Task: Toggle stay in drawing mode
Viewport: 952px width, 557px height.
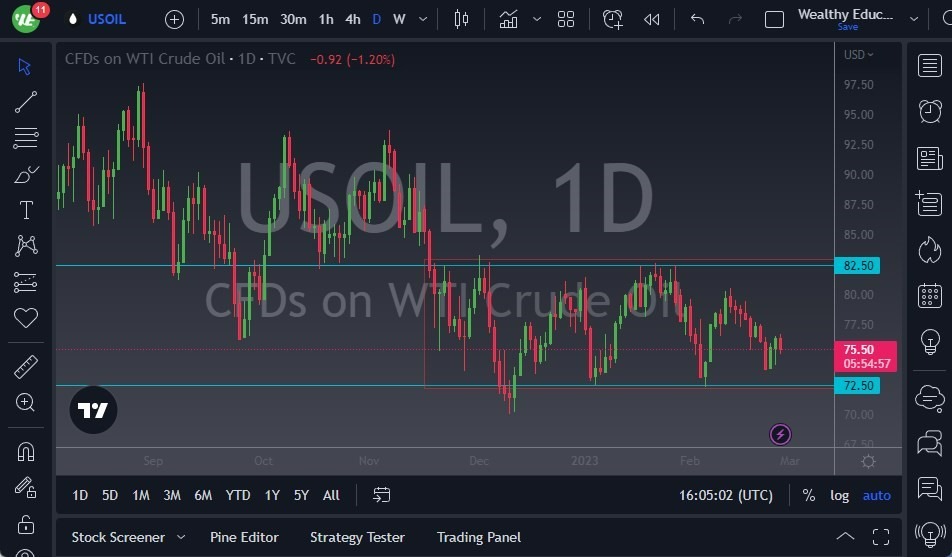Action: point(26,487)
